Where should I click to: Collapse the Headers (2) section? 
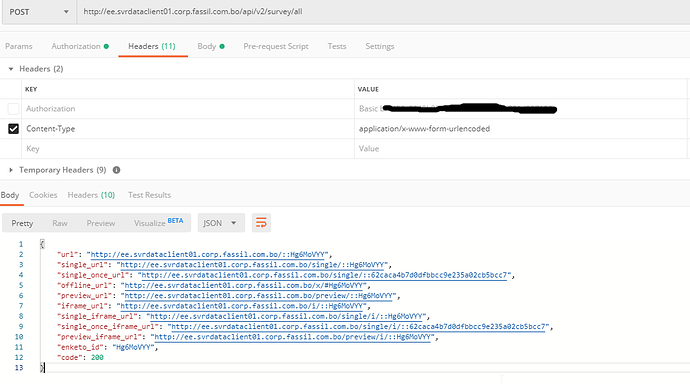point(11,69)
